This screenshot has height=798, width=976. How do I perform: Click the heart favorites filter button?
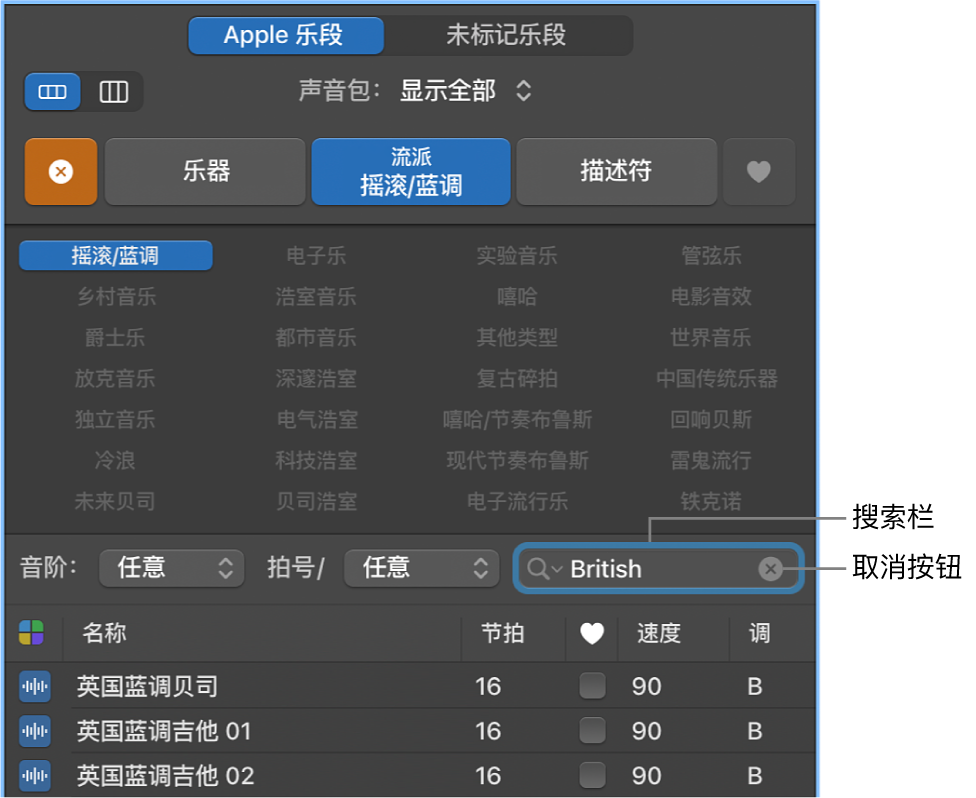pos(759,171)
